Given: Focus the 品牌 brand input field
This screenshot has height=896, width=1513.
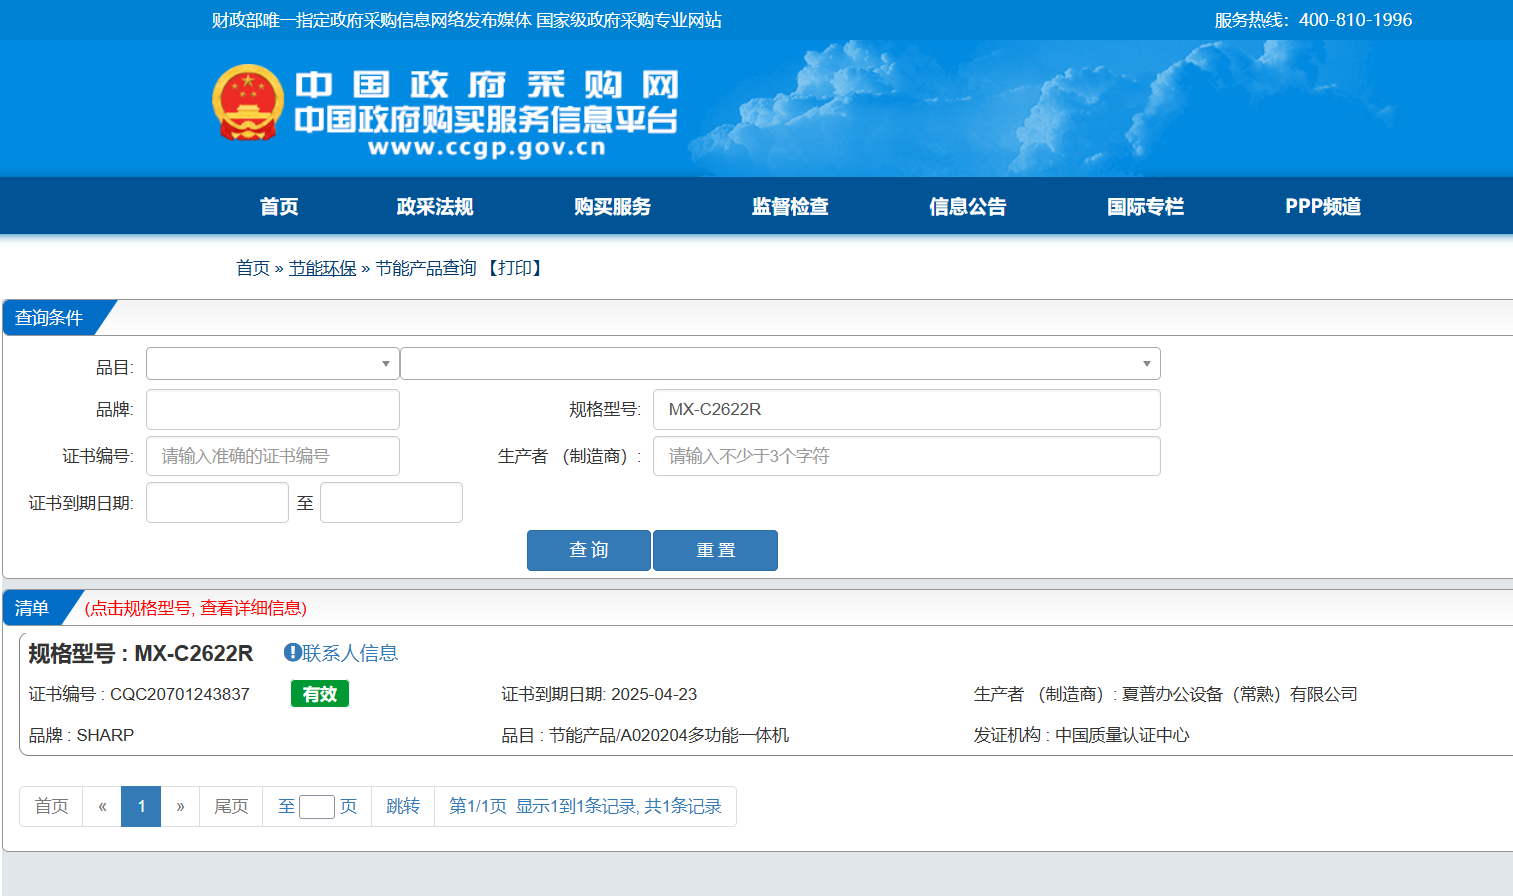Looking at the screenshot, I should 272,410.
